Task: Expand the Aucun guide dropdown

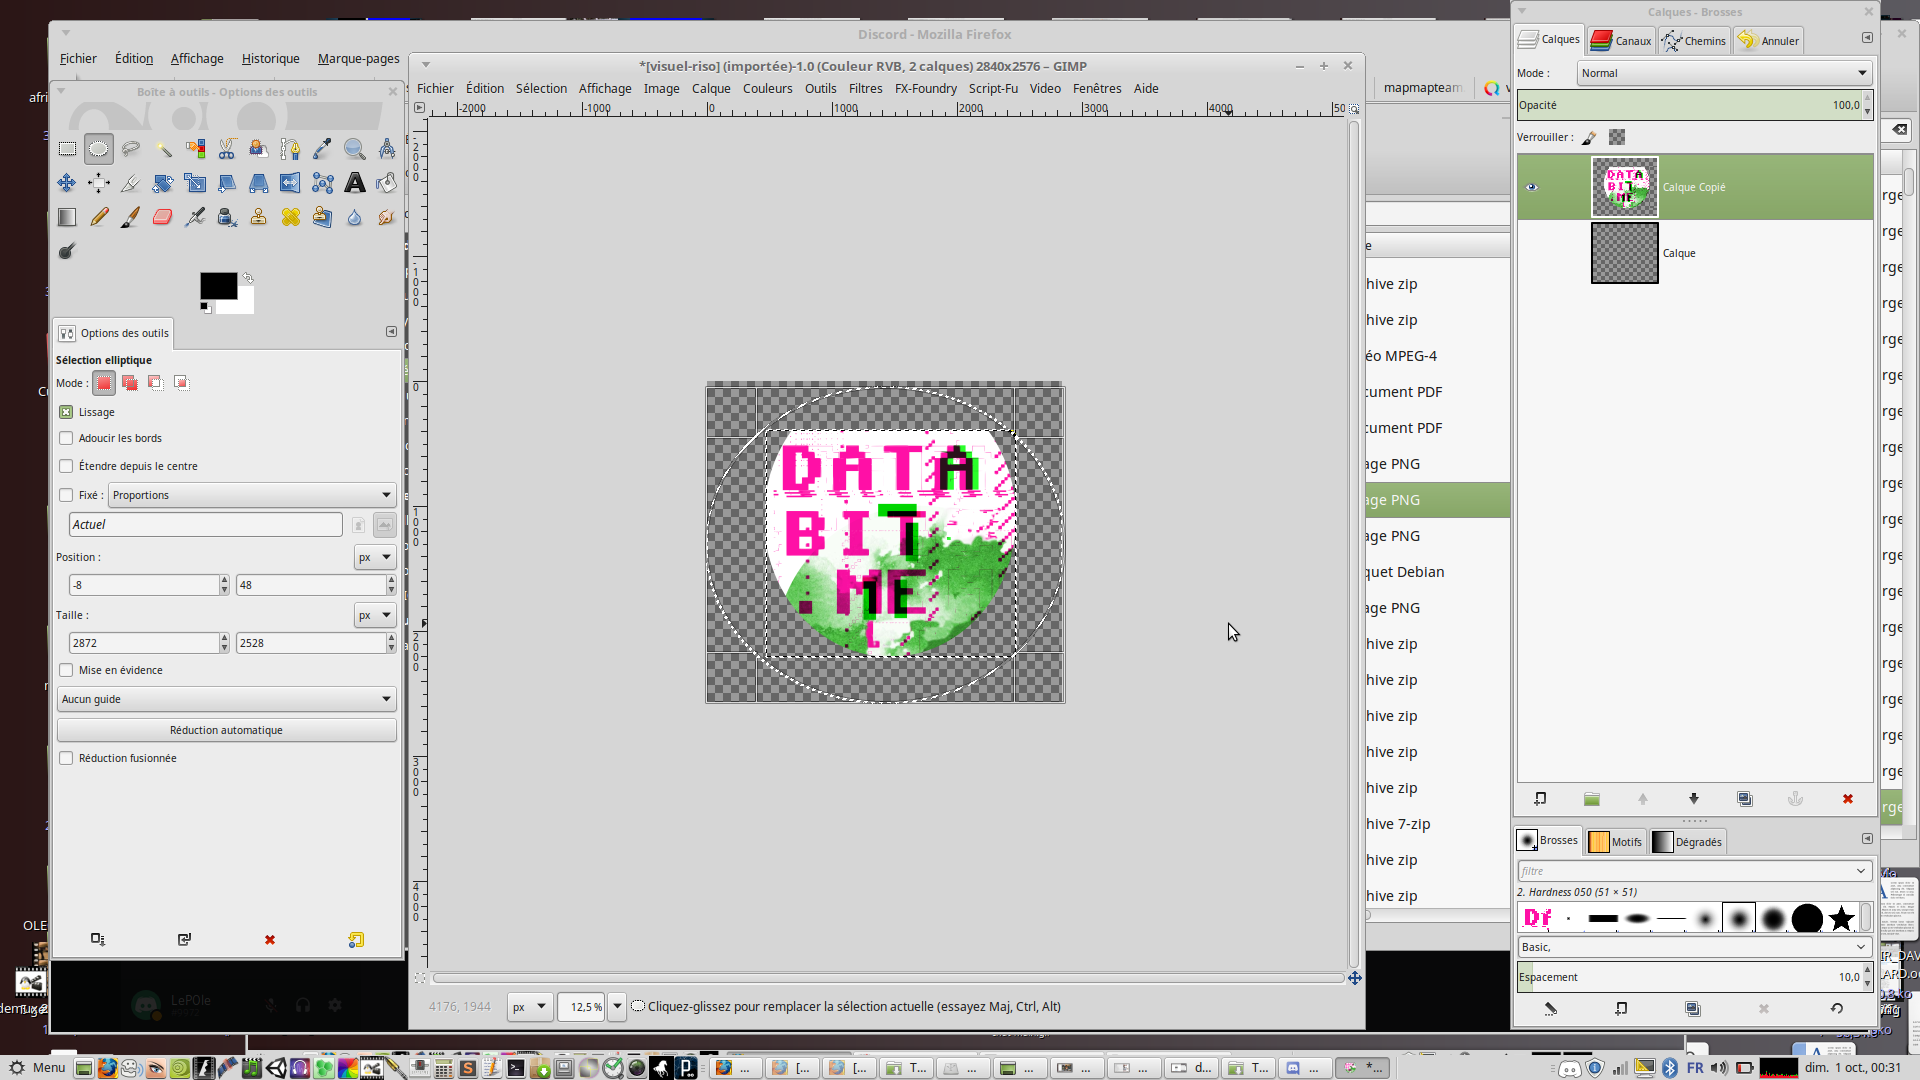Action: click(226, 699)
